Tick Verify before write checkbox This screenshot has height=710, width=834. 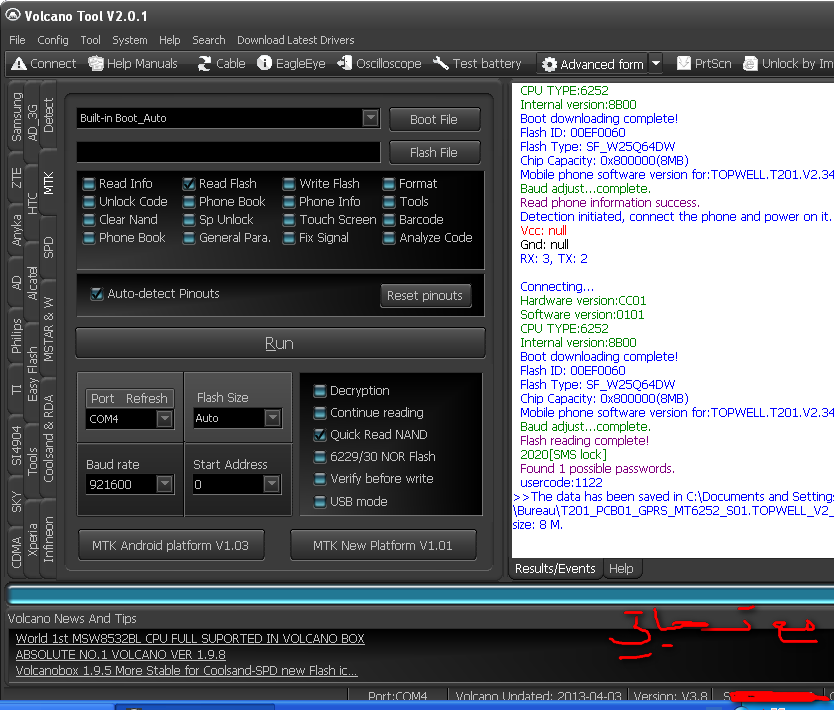point(320,479)
